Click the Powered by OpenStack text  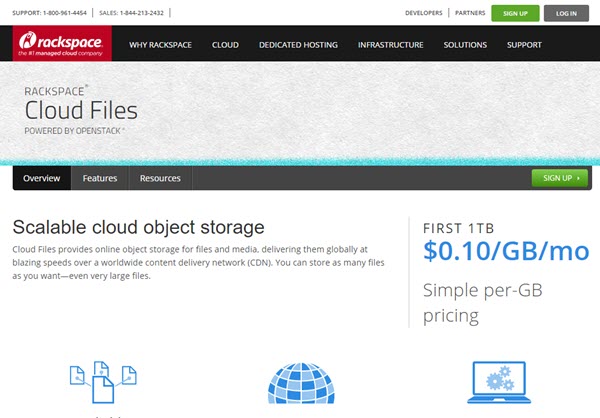[74, 131]
